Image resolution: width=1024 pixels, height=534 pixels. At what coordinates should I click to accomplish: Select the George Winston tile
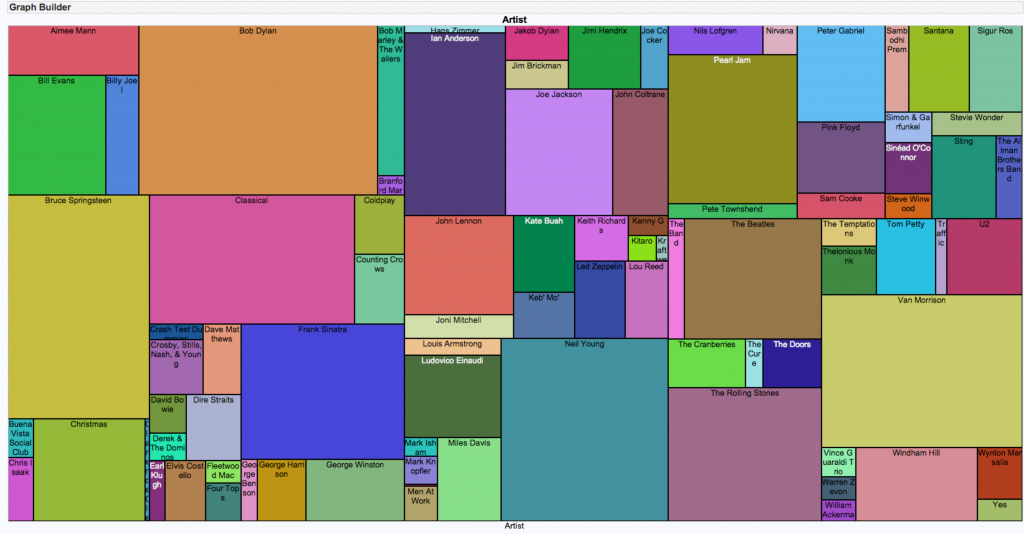[x=355, y=490]
